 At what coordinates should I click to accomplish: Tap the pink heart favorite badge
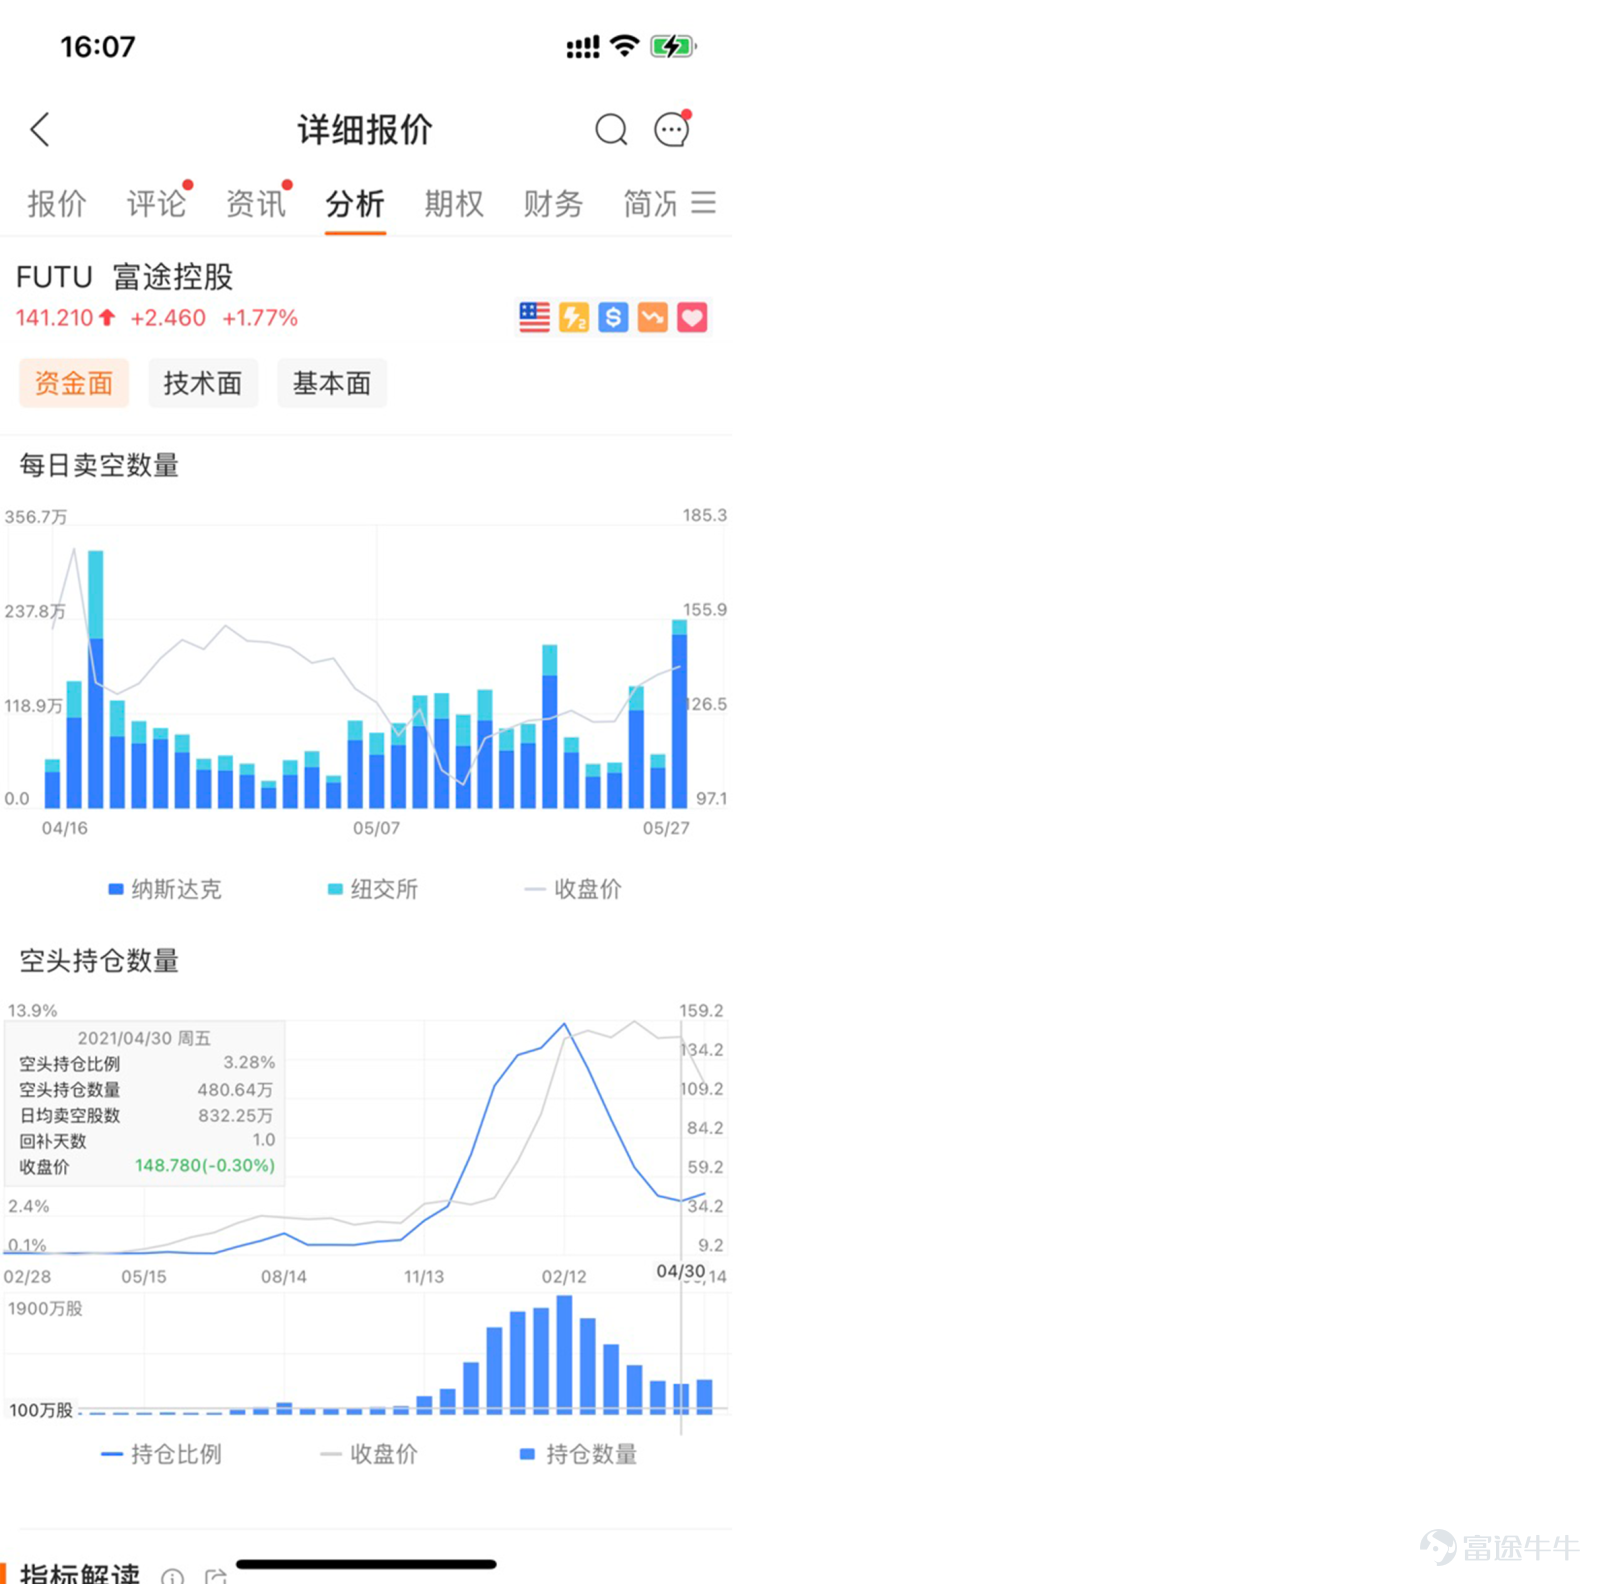pos(692,317)
